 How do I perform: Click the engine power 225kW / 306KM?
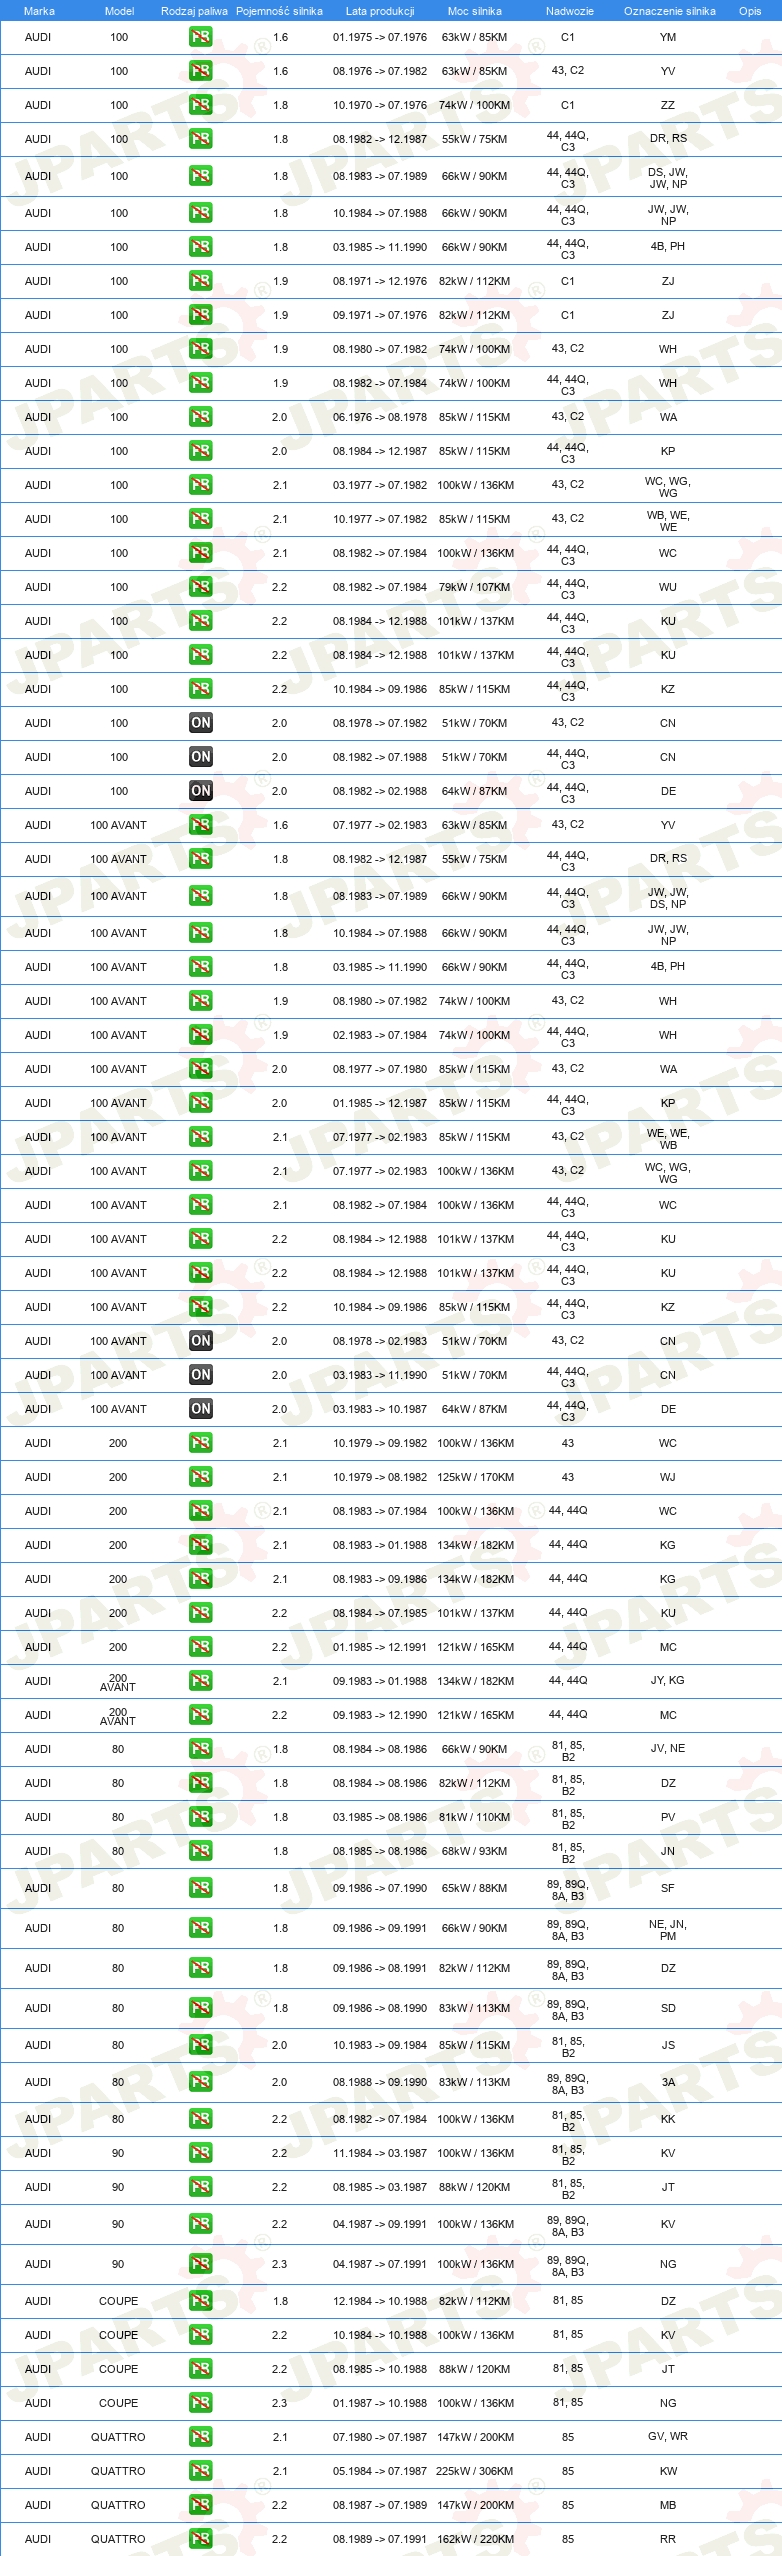[x=475, y=2471]
